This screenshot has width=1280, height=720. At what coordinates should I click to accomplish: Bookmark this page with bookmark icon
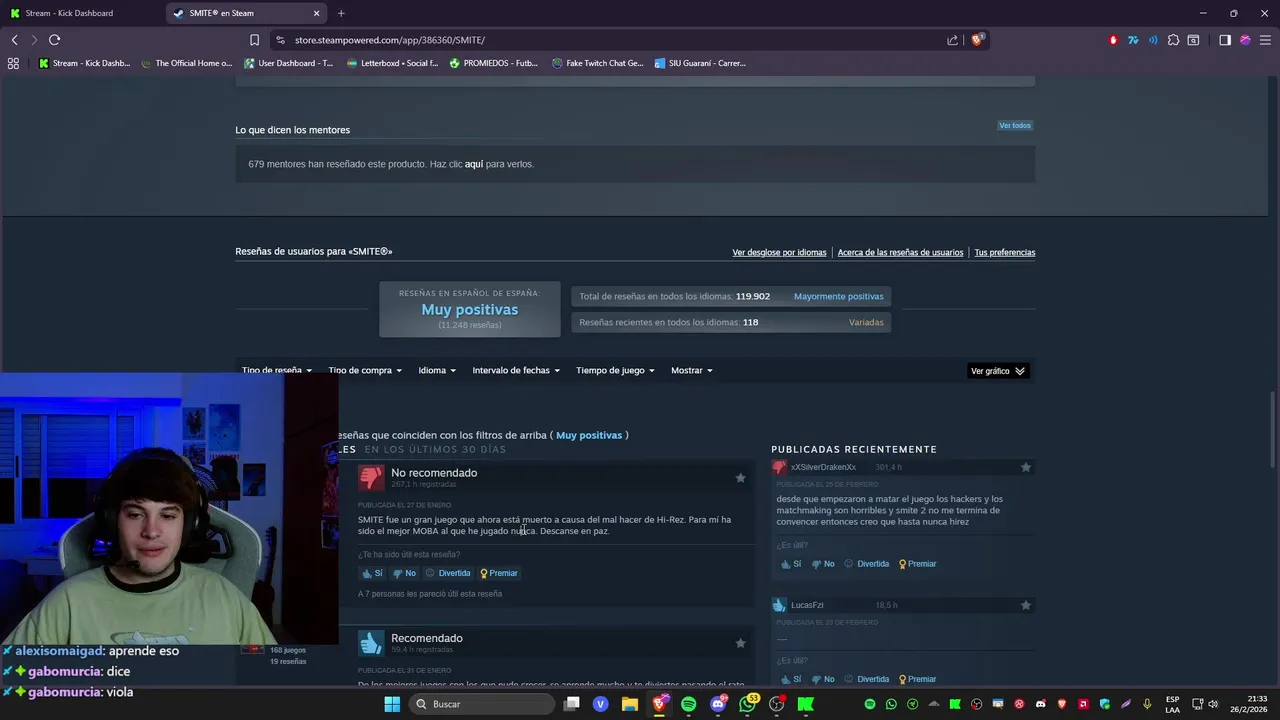pyautogui.click(x=254, y=40)
